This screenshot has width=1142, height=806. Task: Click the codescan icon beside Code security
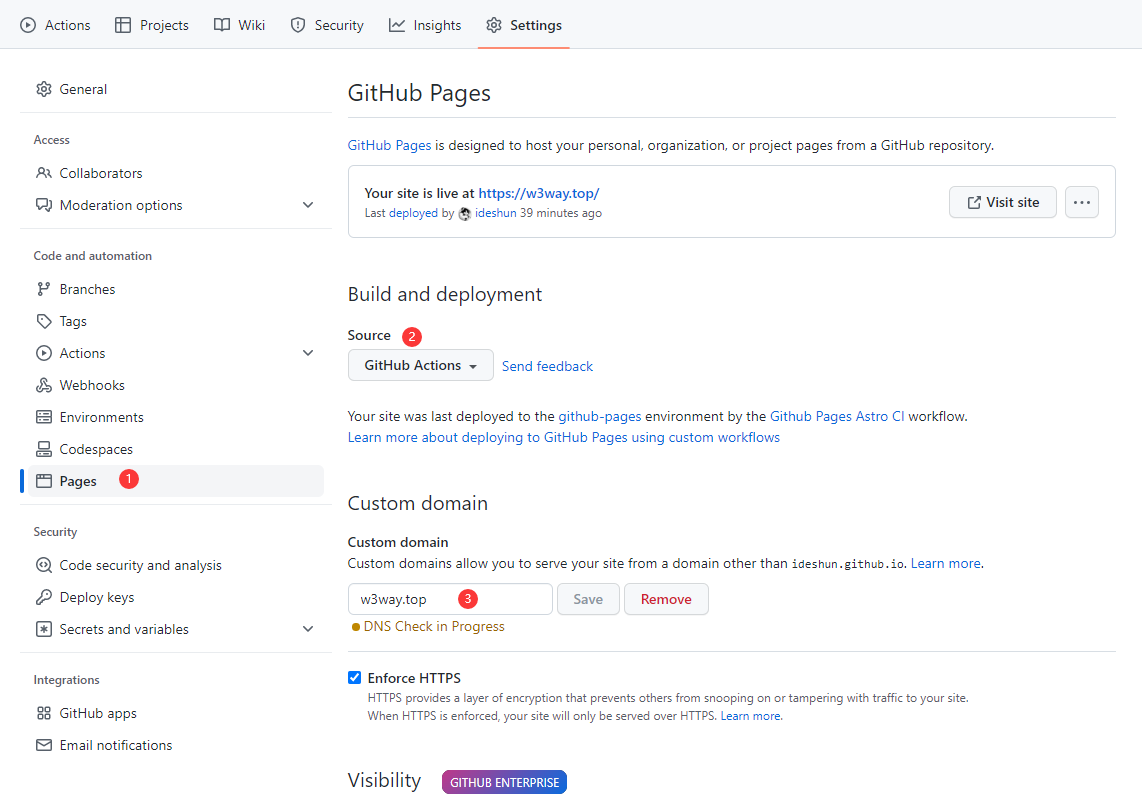(x=44, y=565)
